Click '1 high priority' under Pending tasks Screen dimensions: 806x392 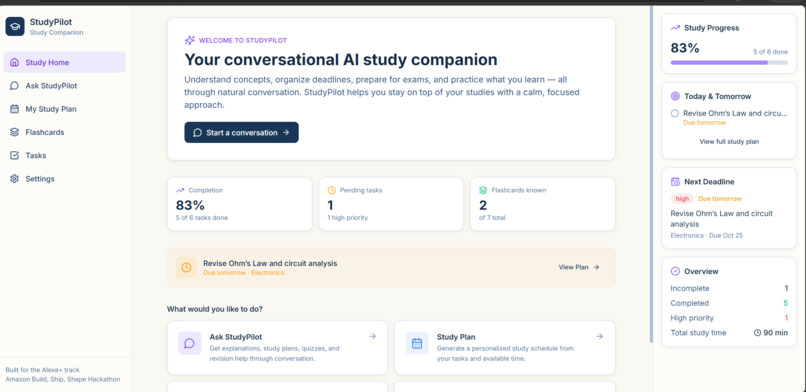pos(347,218)
